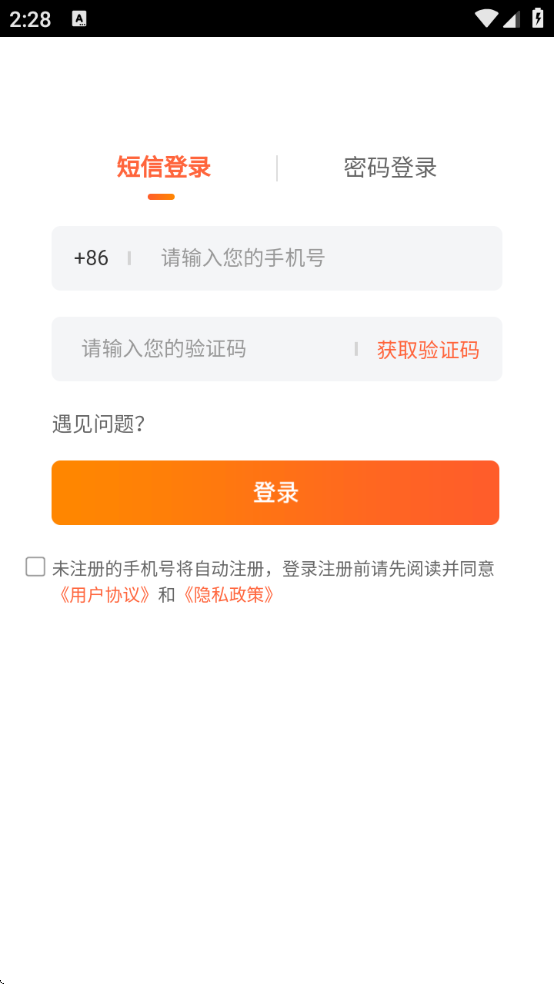Switch to 密码登录 tab

point(390,168)
